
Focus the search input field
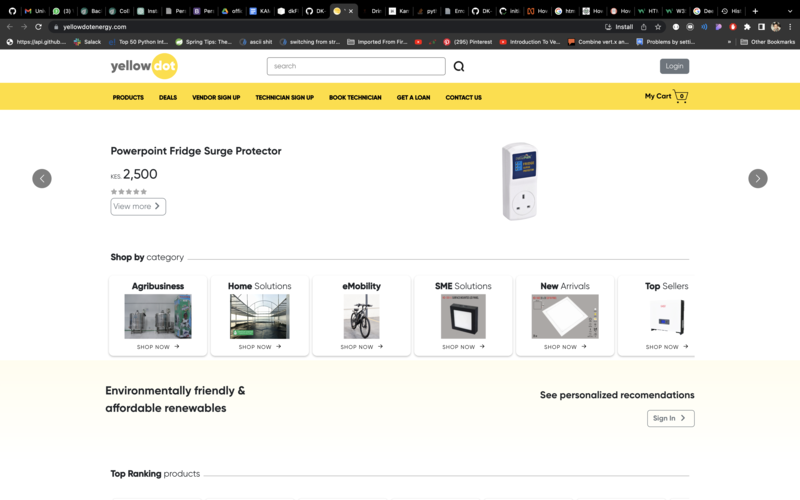tap(355, 66)
